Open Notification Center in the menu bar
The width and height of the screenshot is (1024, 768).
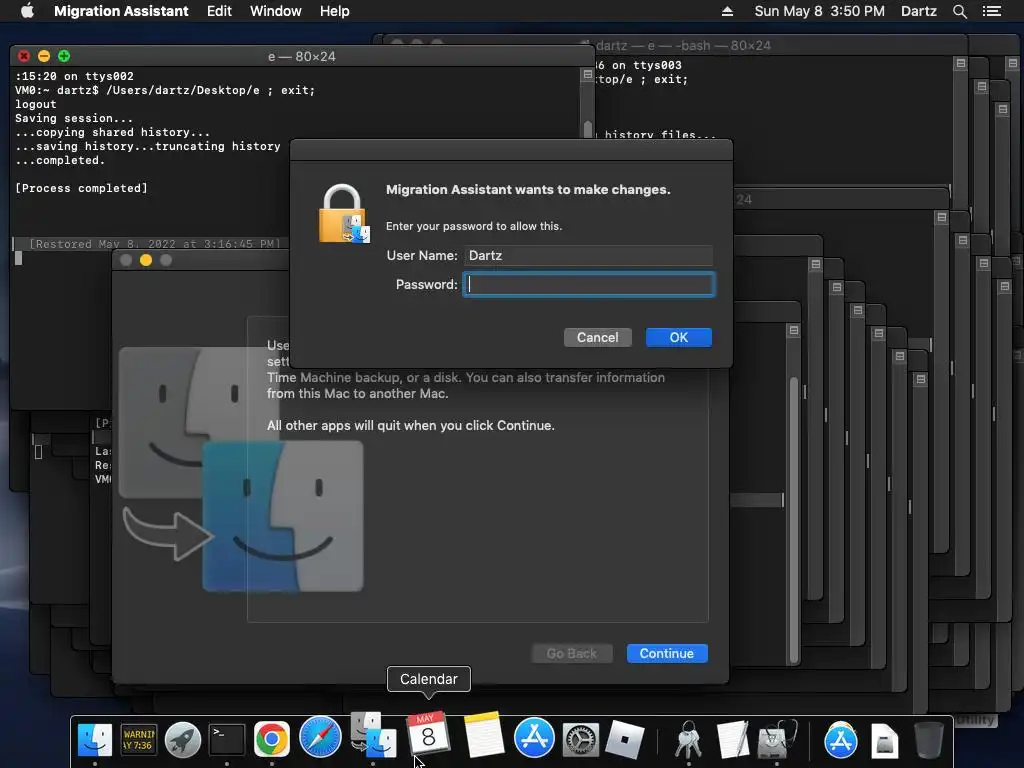click(991, 11)
